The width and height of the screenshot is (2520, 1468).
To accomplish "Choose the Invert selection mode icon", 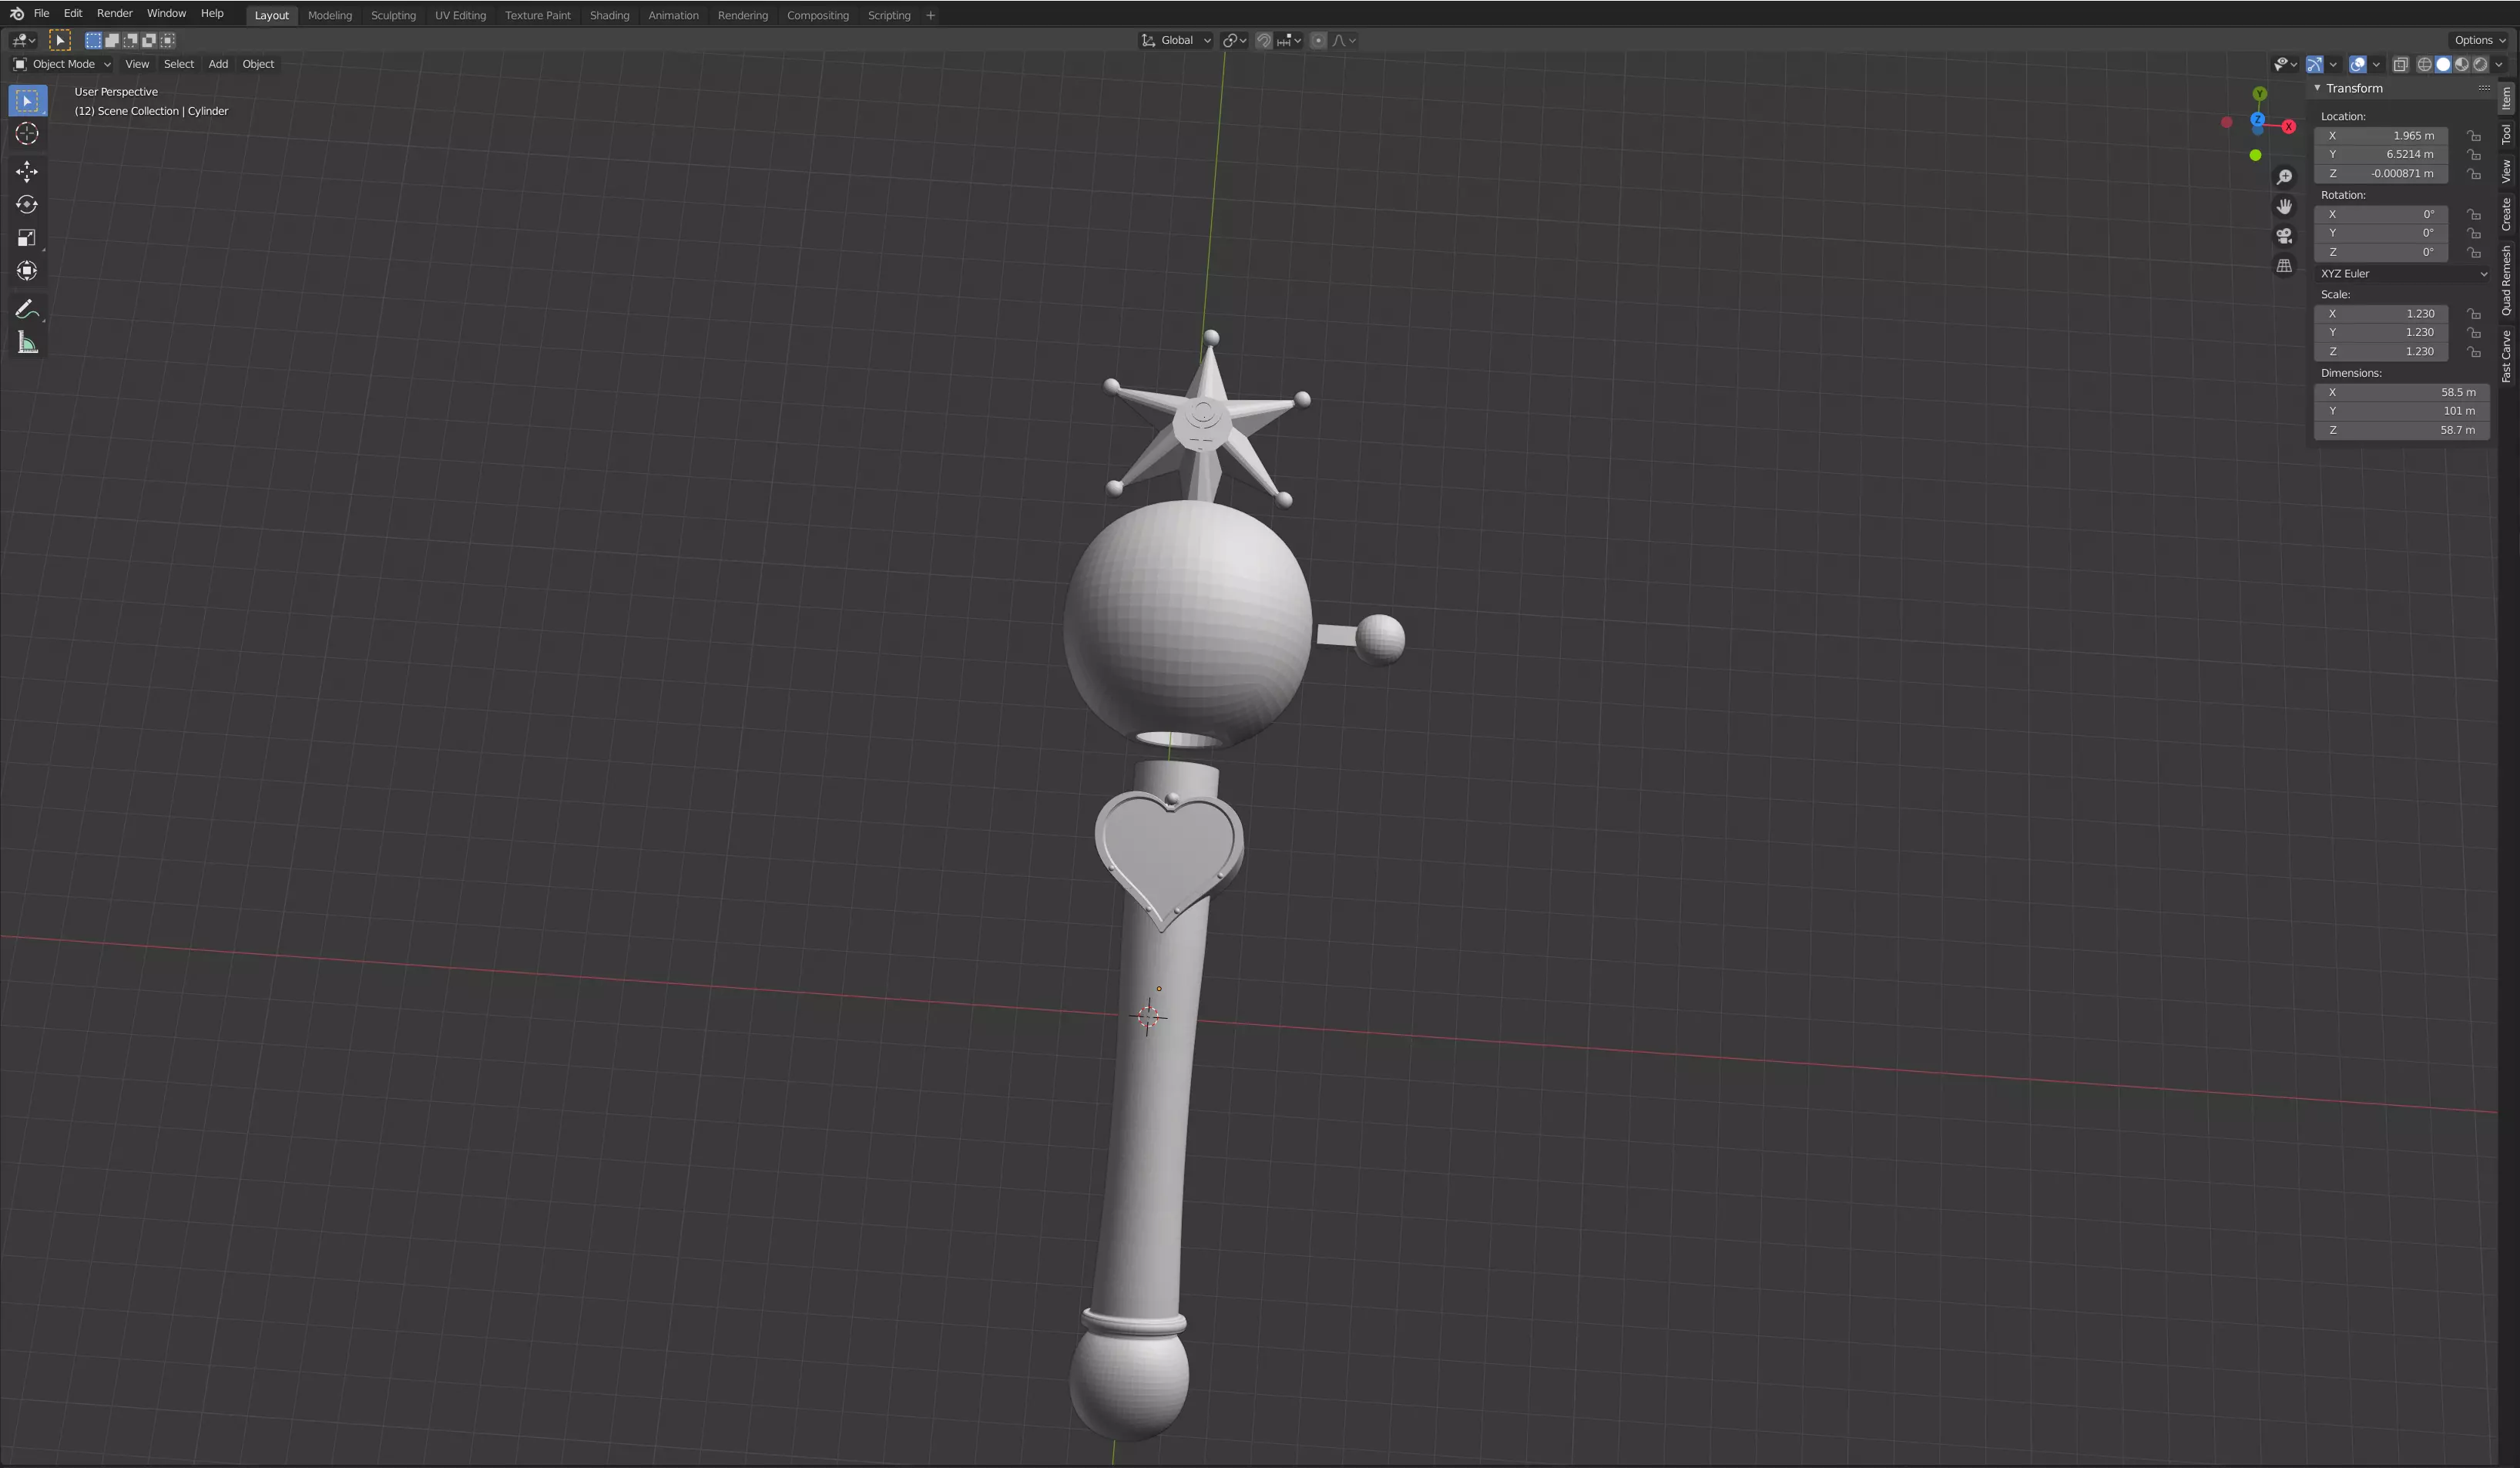I will [149, 40].
